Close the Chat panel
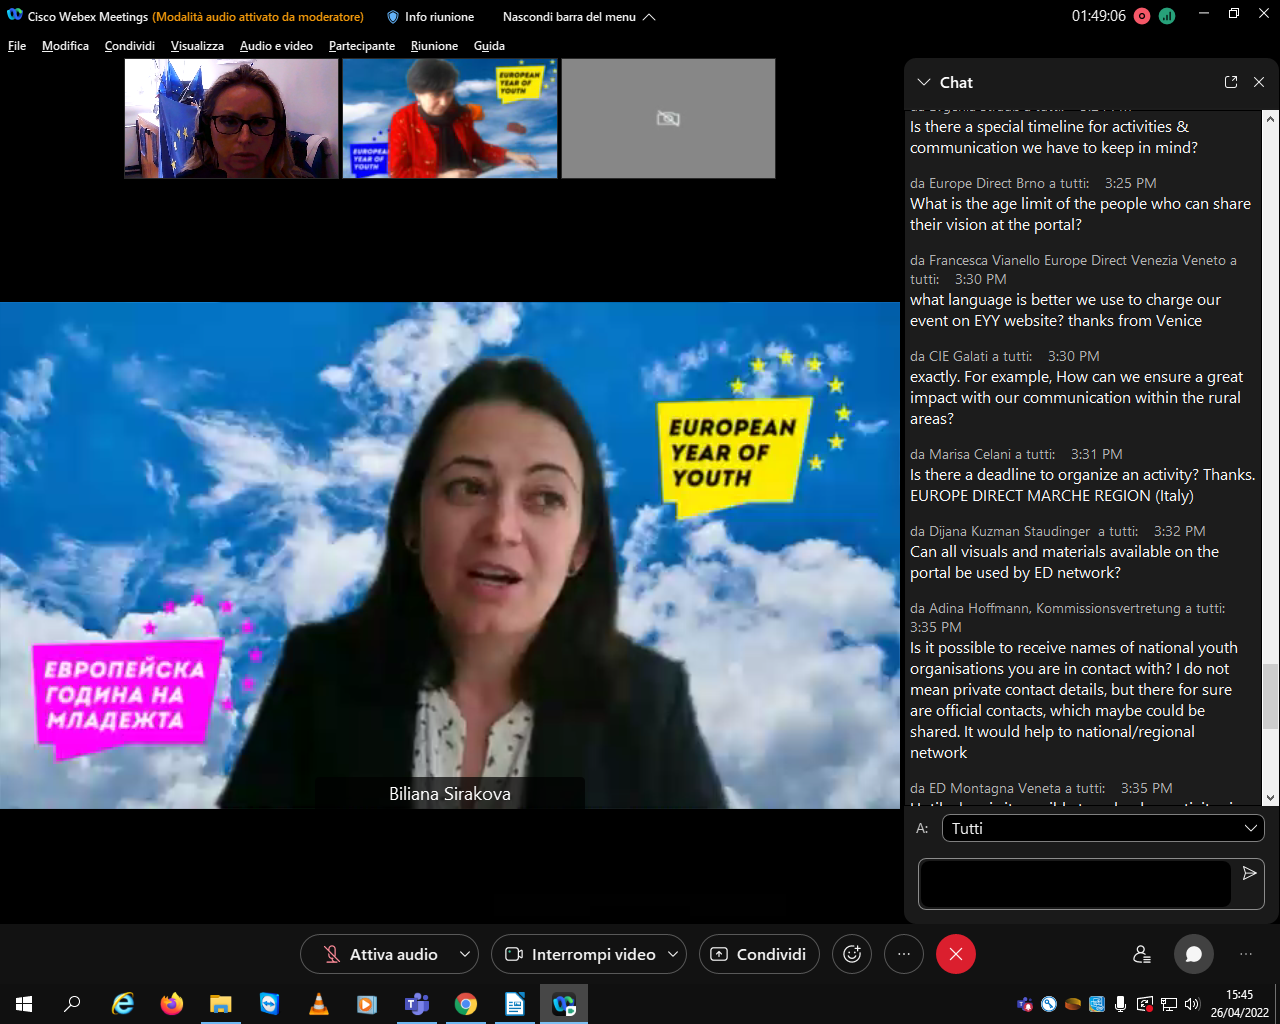This screenshot has width=1280, height=1024. pos(1259,82)
